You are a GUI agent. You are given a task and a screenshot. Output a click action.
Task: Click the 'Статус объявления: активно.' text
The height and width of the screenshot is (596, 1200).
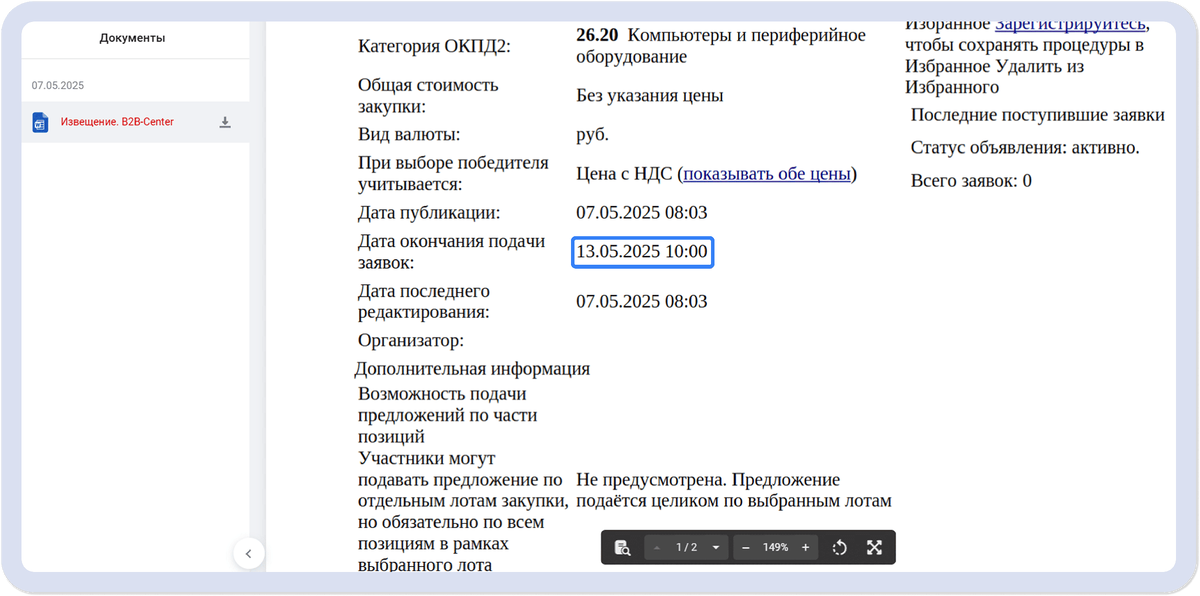(x=1025, y=148)
